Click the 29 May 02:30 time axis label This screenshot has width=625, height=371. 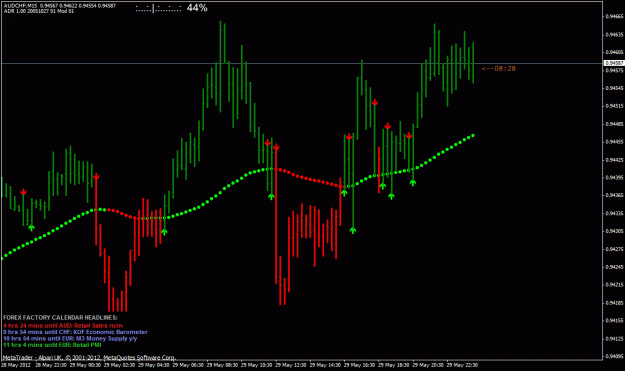[x=119, y=365]
